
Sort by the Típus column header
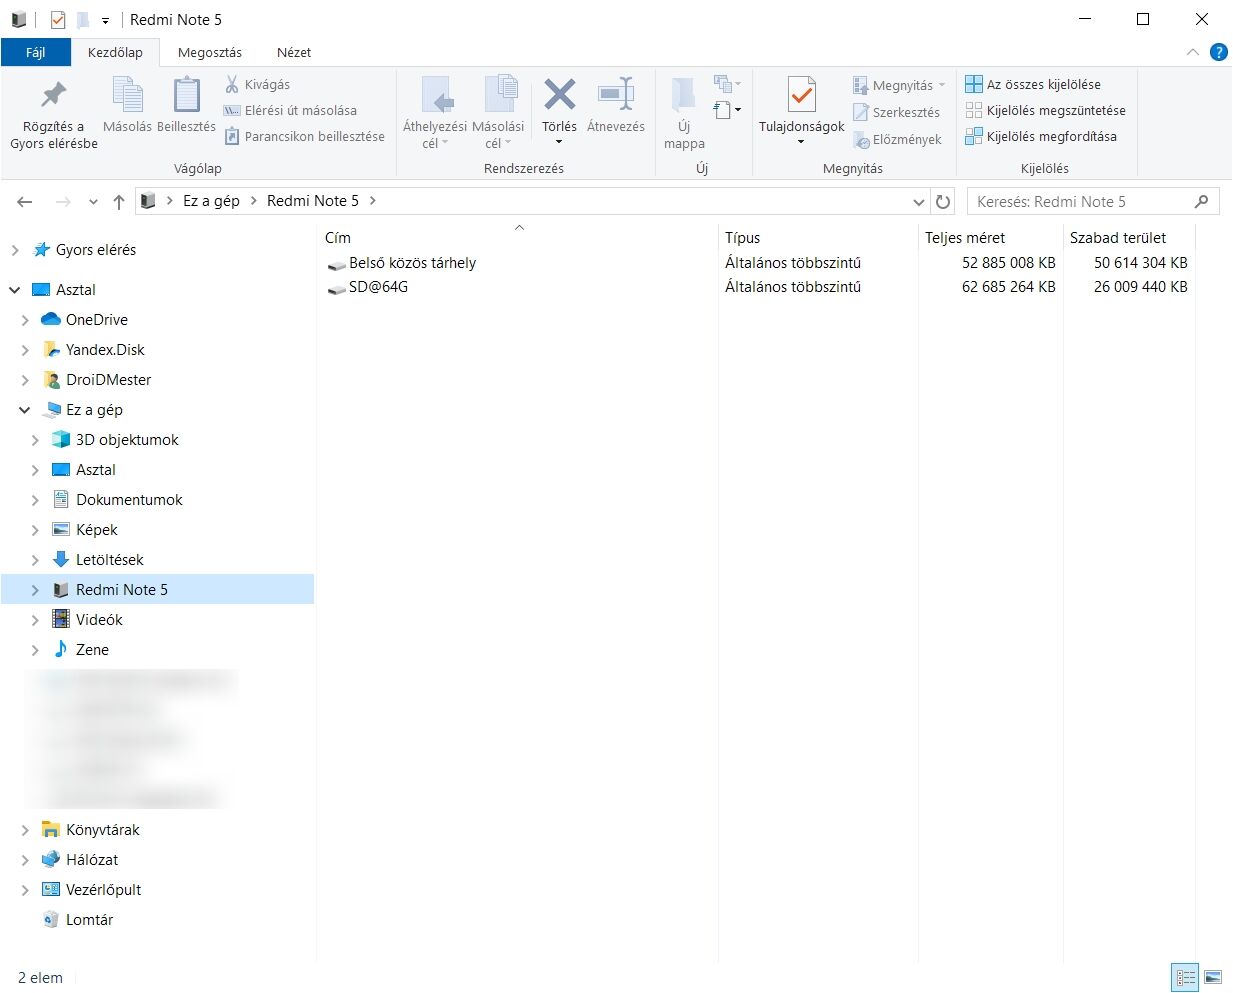pos(818,238)
